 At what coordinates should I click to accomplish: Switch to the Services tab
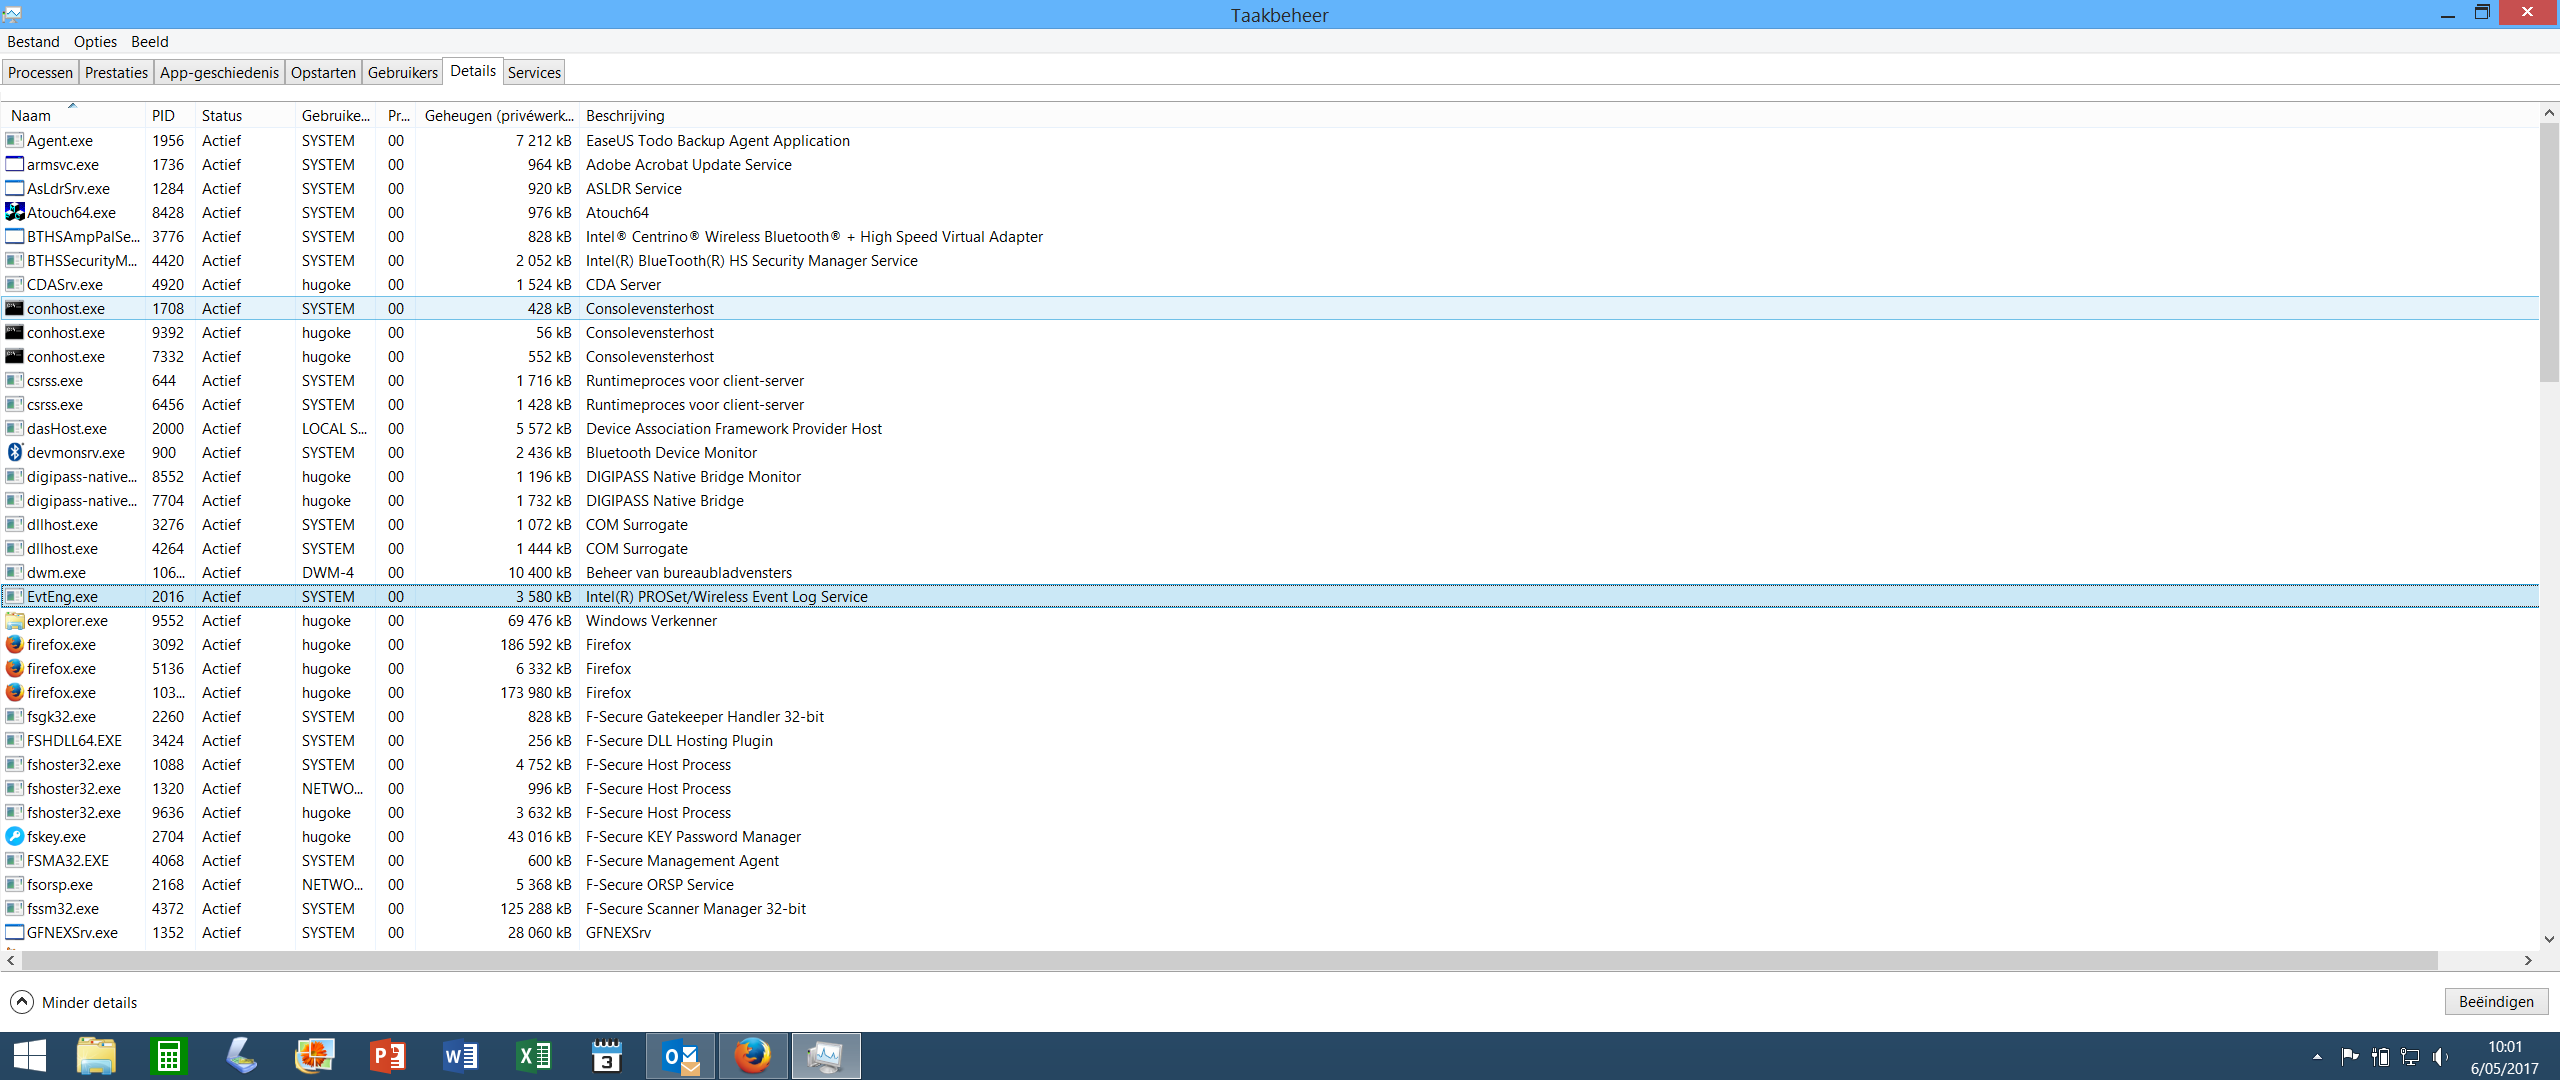[534, 72]
